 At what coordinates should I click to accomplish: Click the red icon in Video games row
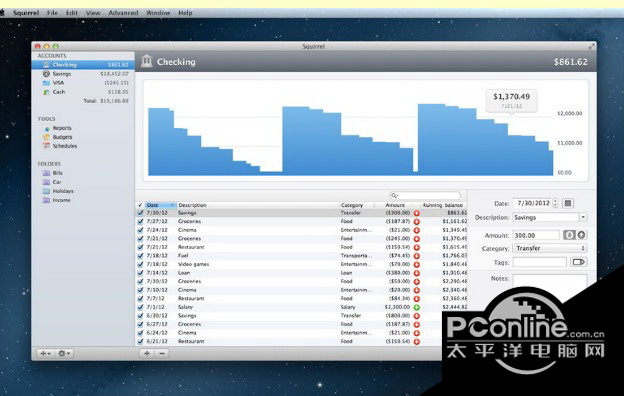pyautogui.click(x=417, y=264)
